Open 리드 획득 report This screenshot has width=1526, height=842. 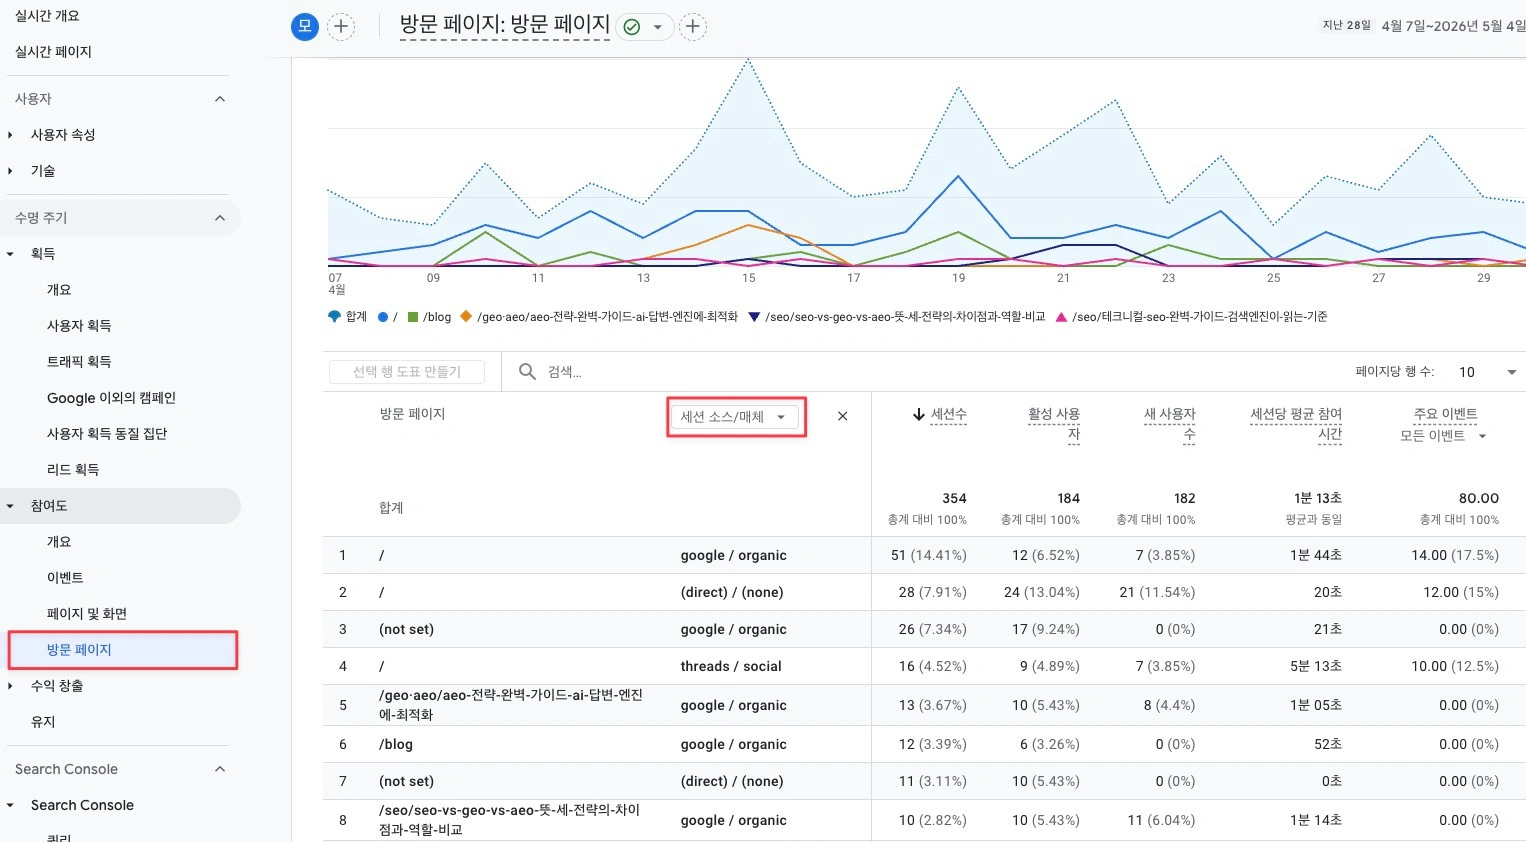[73, 470]
